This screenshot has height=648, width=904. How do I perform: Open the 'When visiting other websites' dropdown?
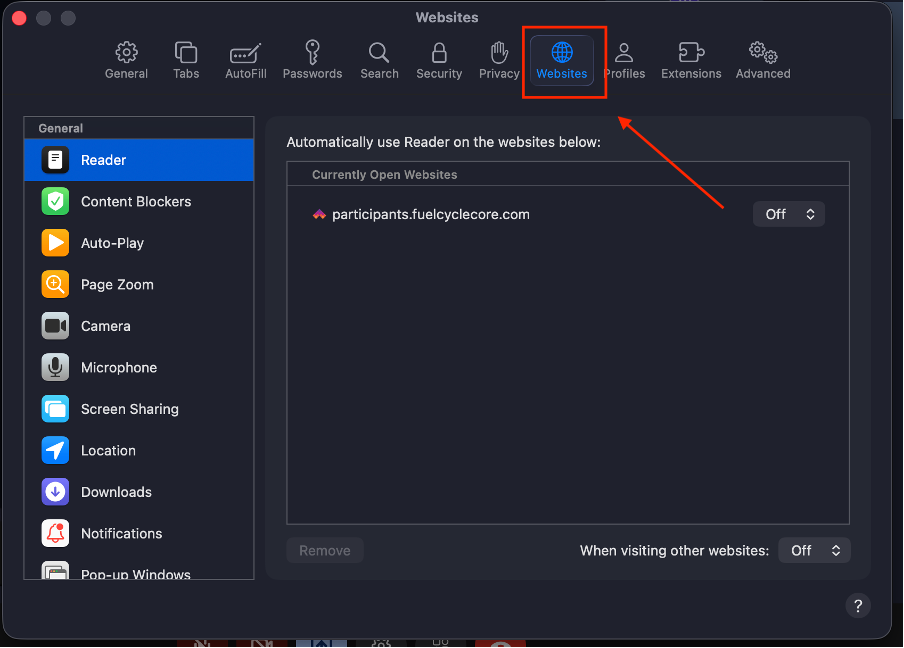pos(814,550)
